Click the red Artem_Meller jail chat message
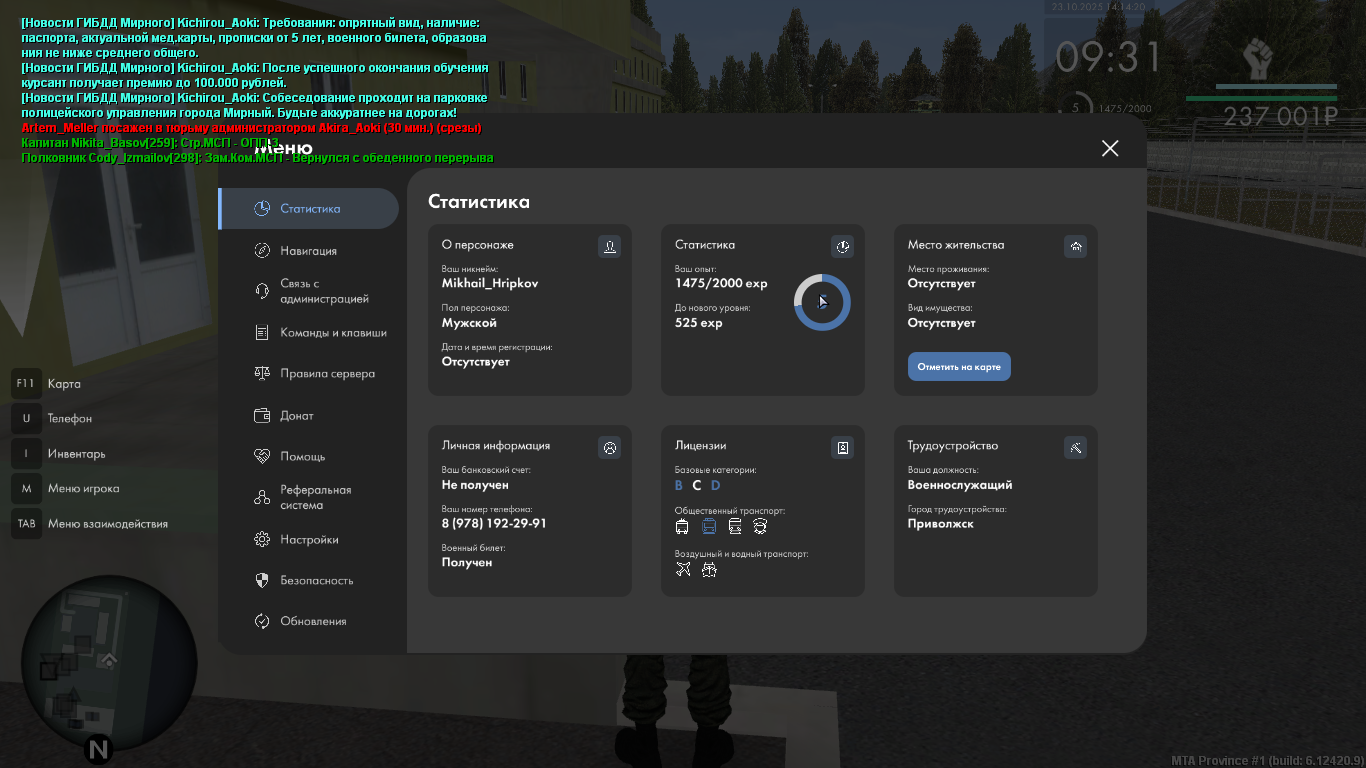Viewport: 1366px width, 768px height. point(251,128)
